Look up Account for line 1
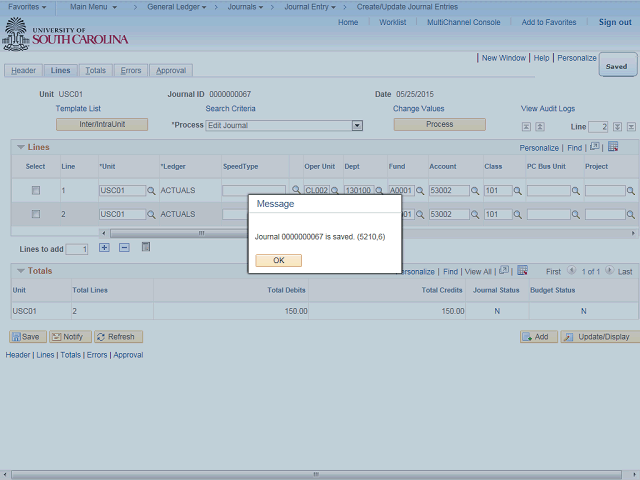640x480 pixels. 475,191
